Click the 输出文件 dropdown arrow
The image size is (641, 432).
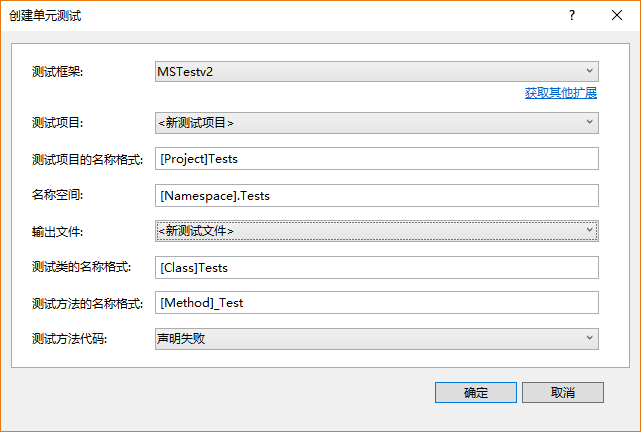pos(589,231)
